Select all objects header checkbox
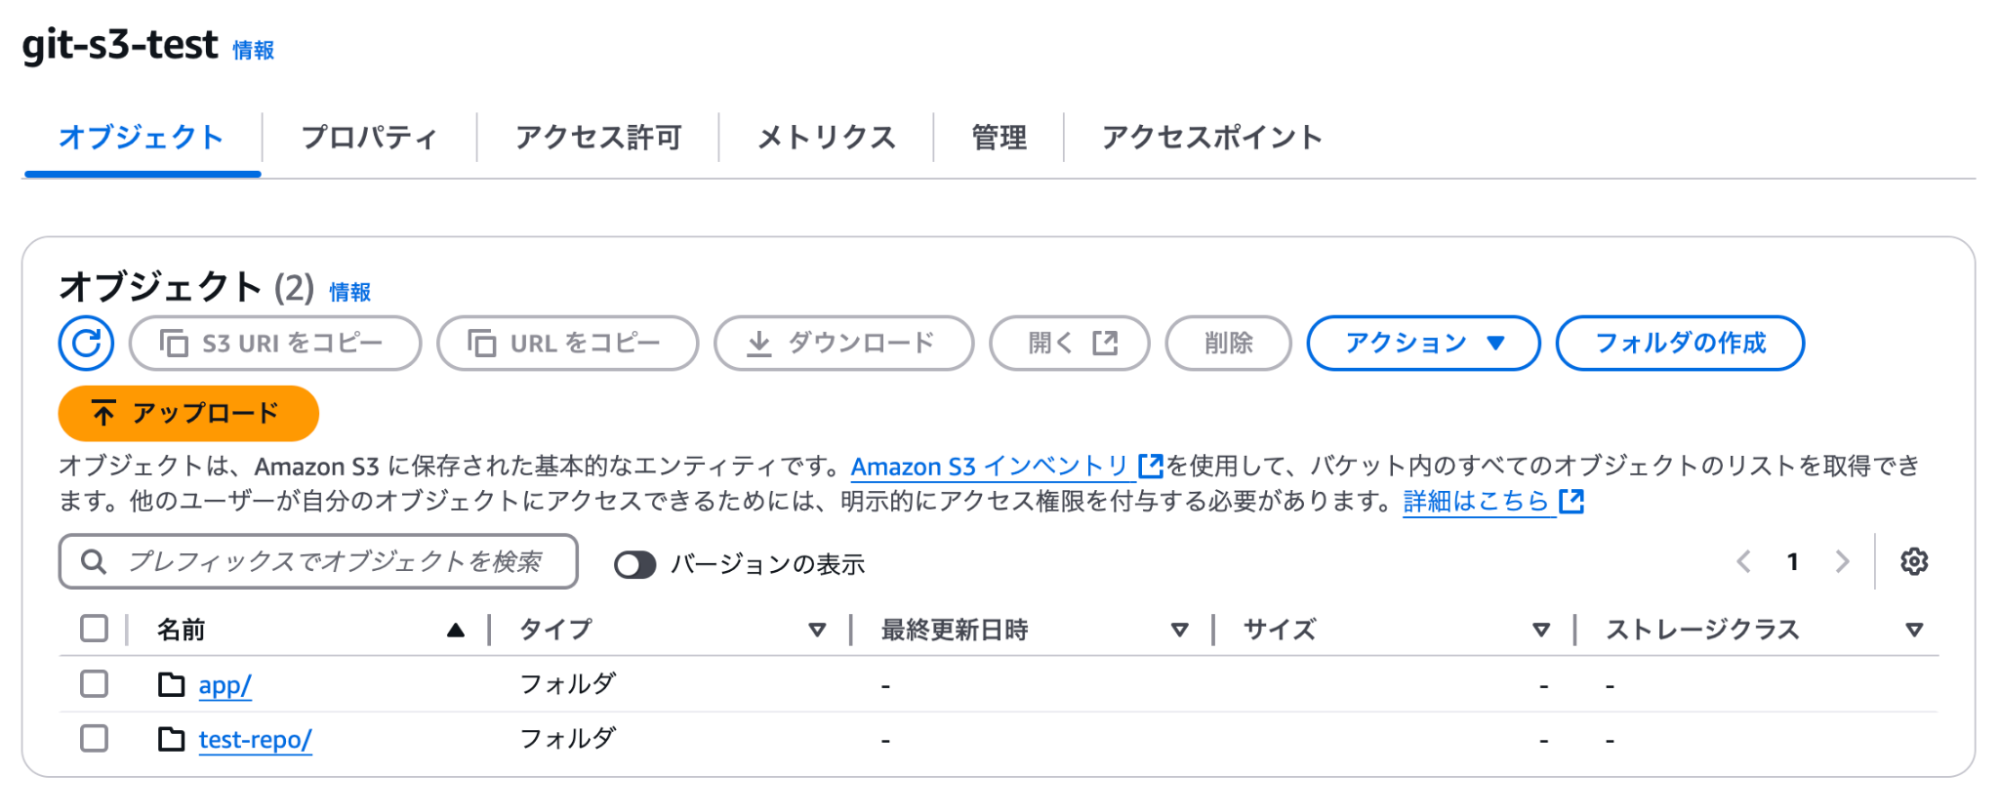The image size is (1999, 812). (x=94, y=629)
